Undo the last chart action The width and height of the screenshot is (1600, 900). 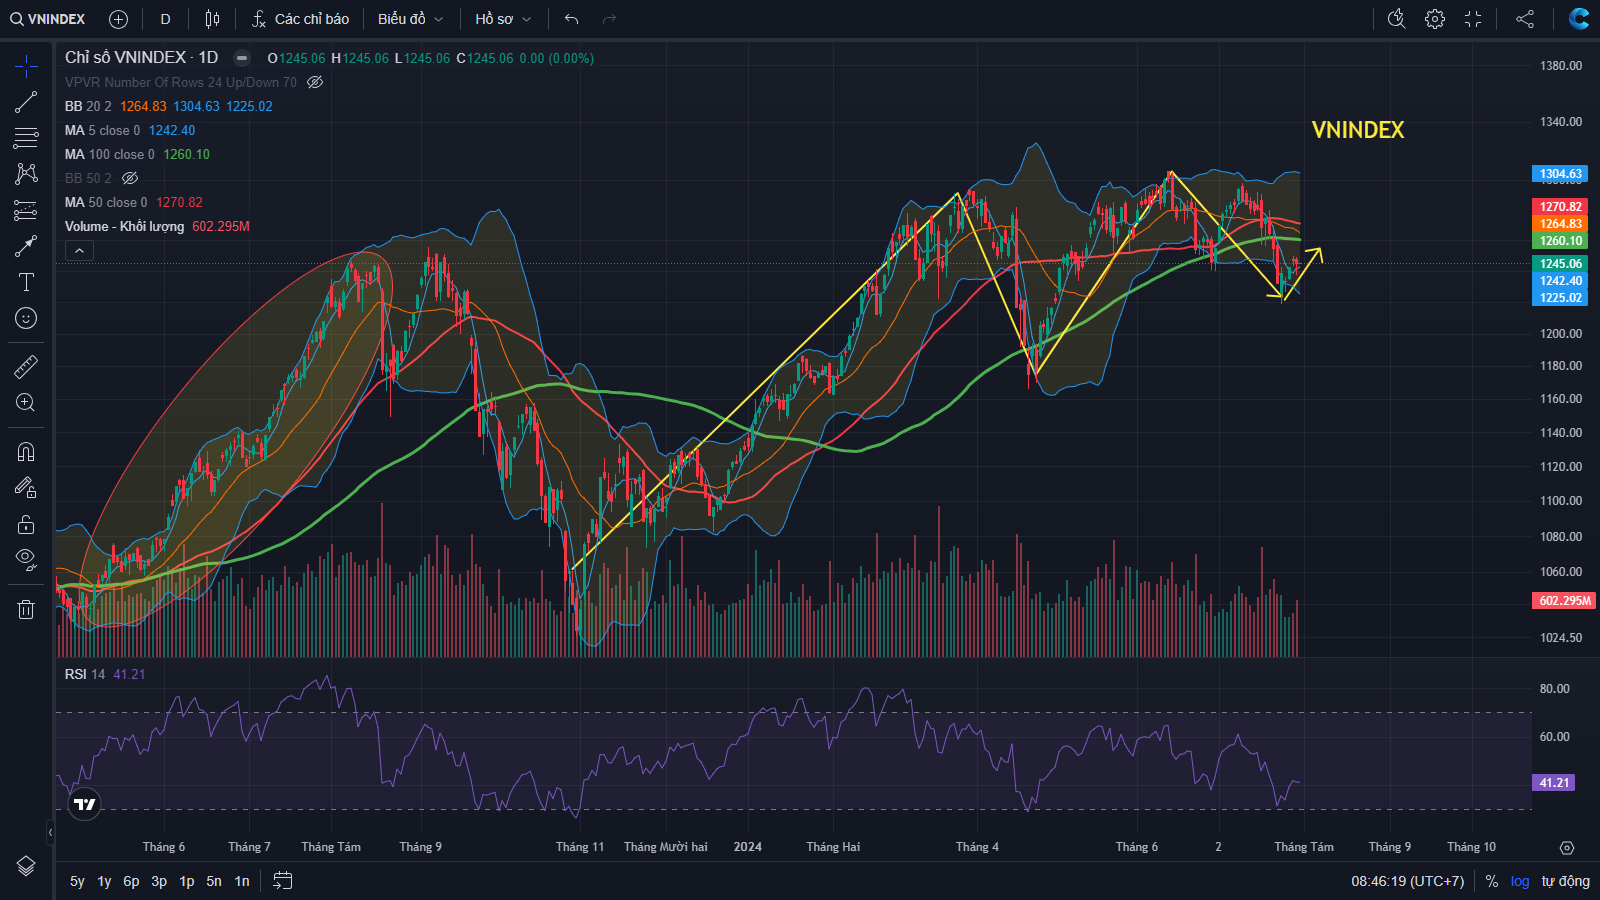[x=572, y=19]
